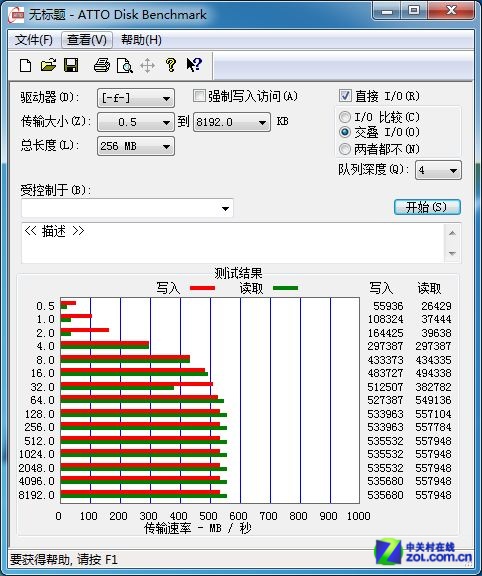
Task: Click description box scroll up arrow
Action: tap(452, 233)
